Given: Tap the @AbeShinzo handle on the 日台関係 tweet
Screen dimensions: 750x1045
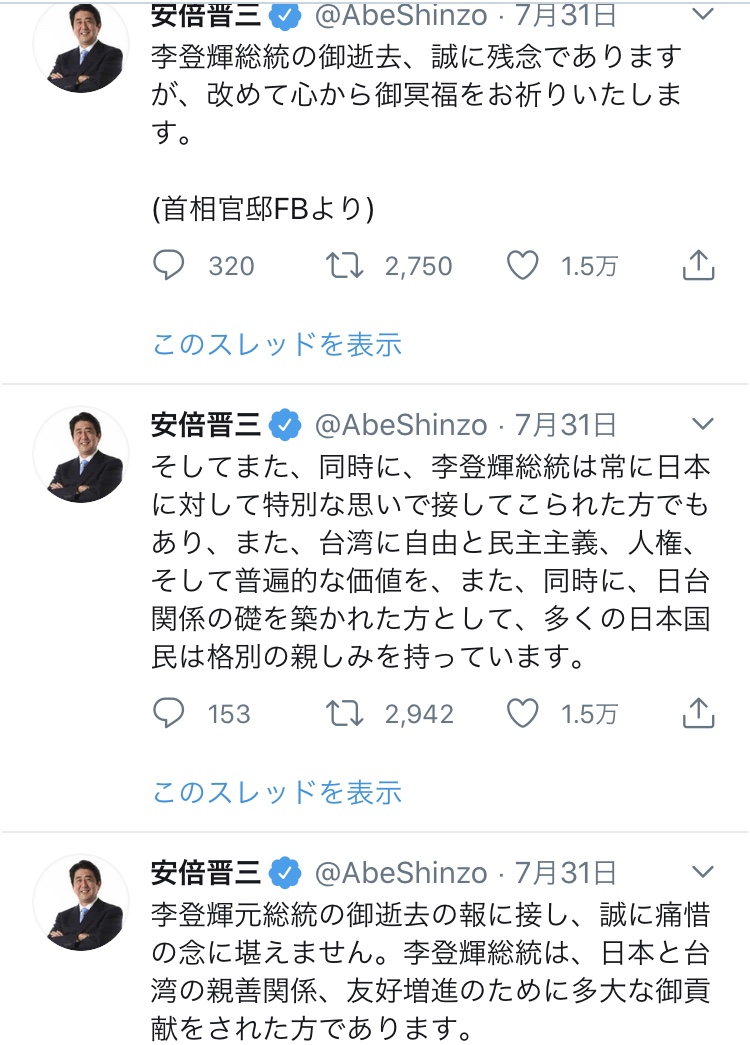Looking at the screenshot, I should 401,424.
